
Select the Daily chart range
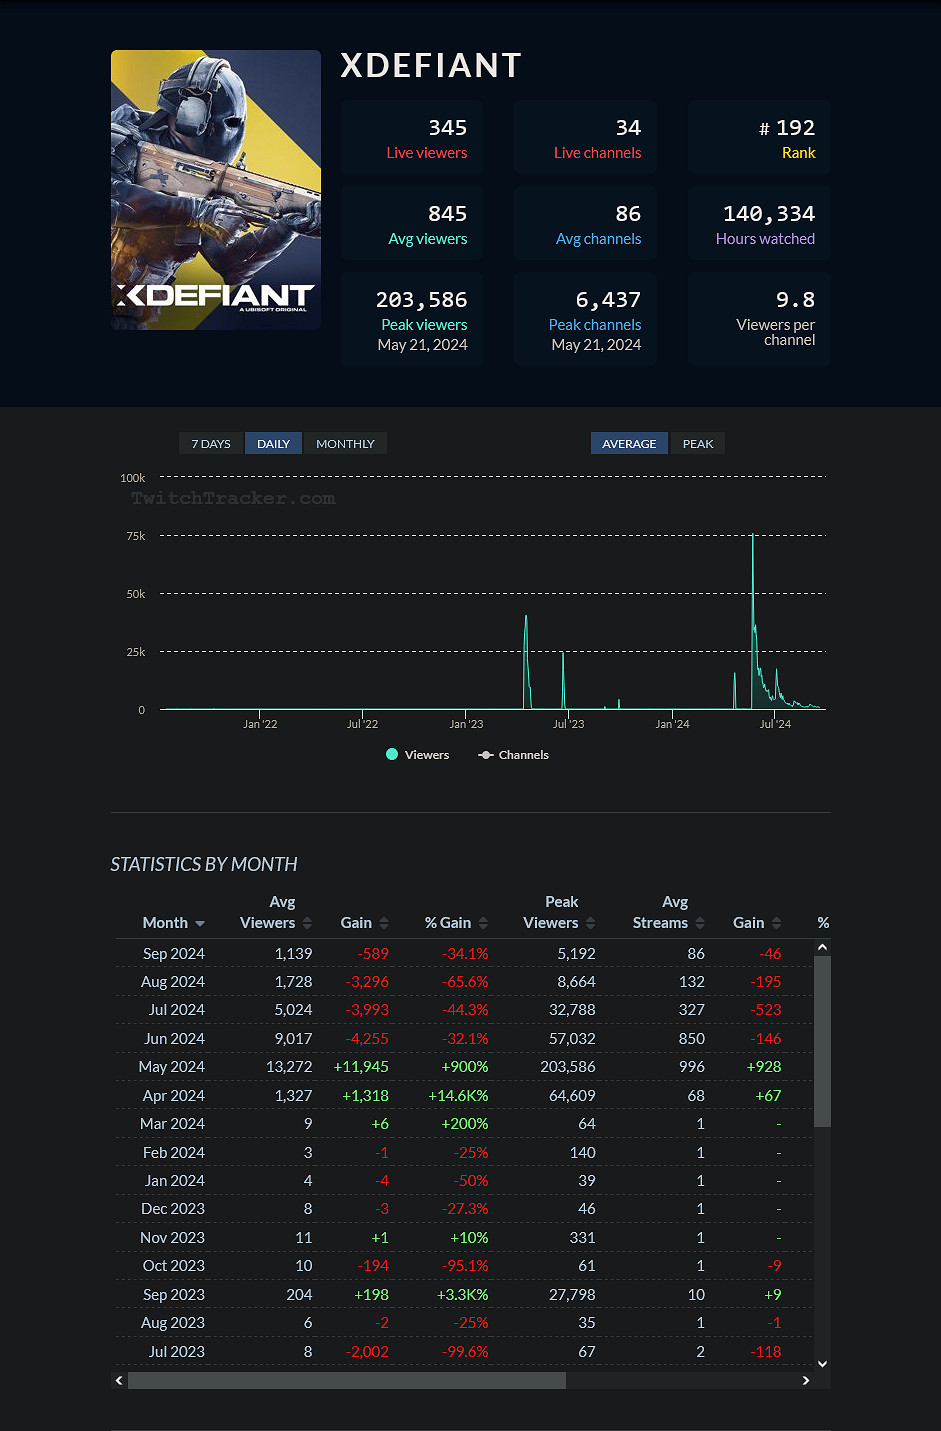[273, 444]
